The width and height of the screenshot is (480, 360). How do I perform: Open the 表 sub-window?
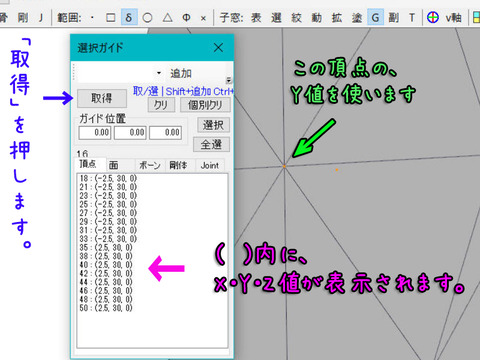[256, 17]
